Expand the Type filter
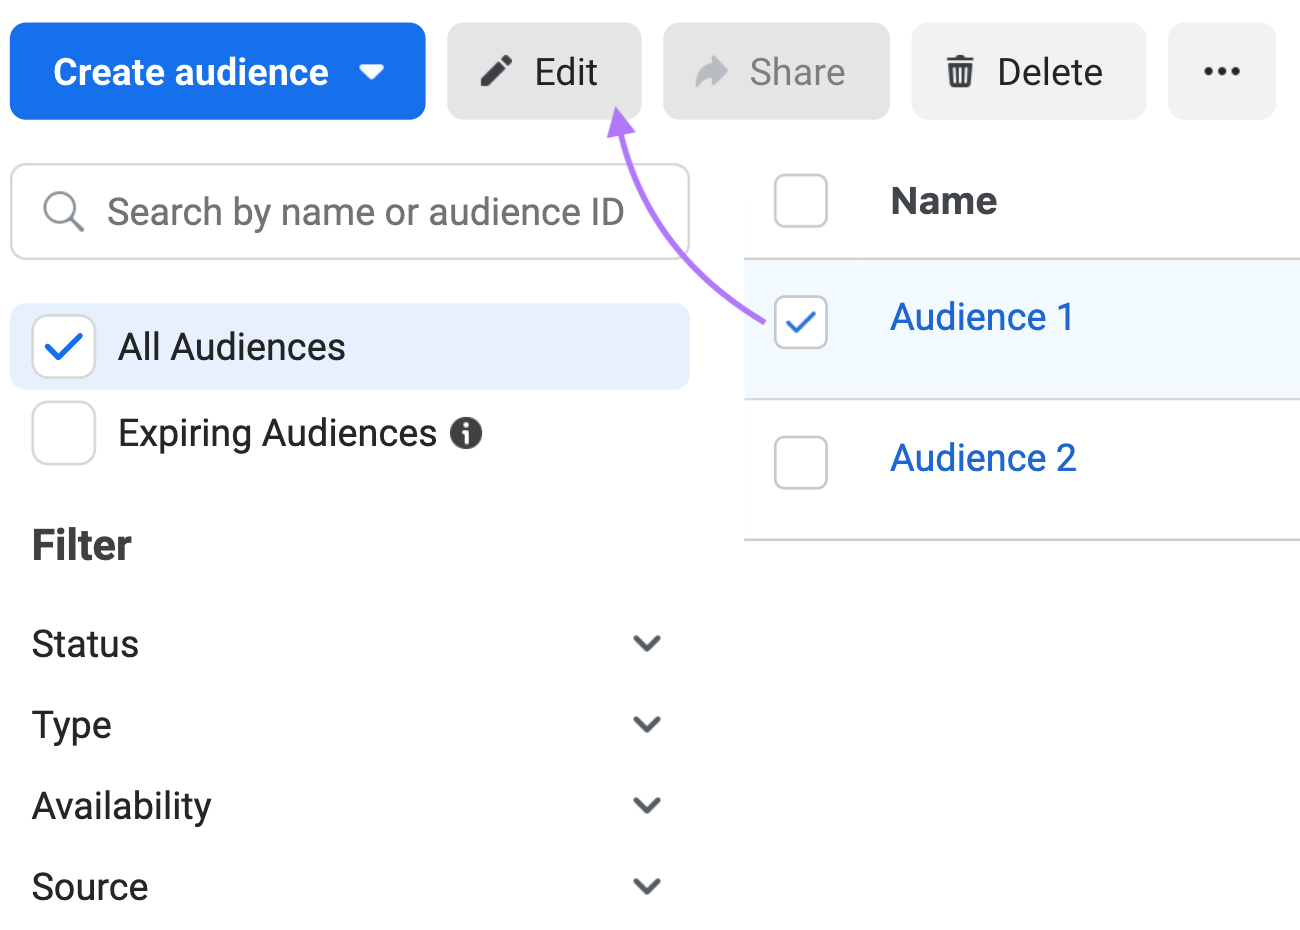Viewport: 1300px width, 930px height. click(647, 724)
